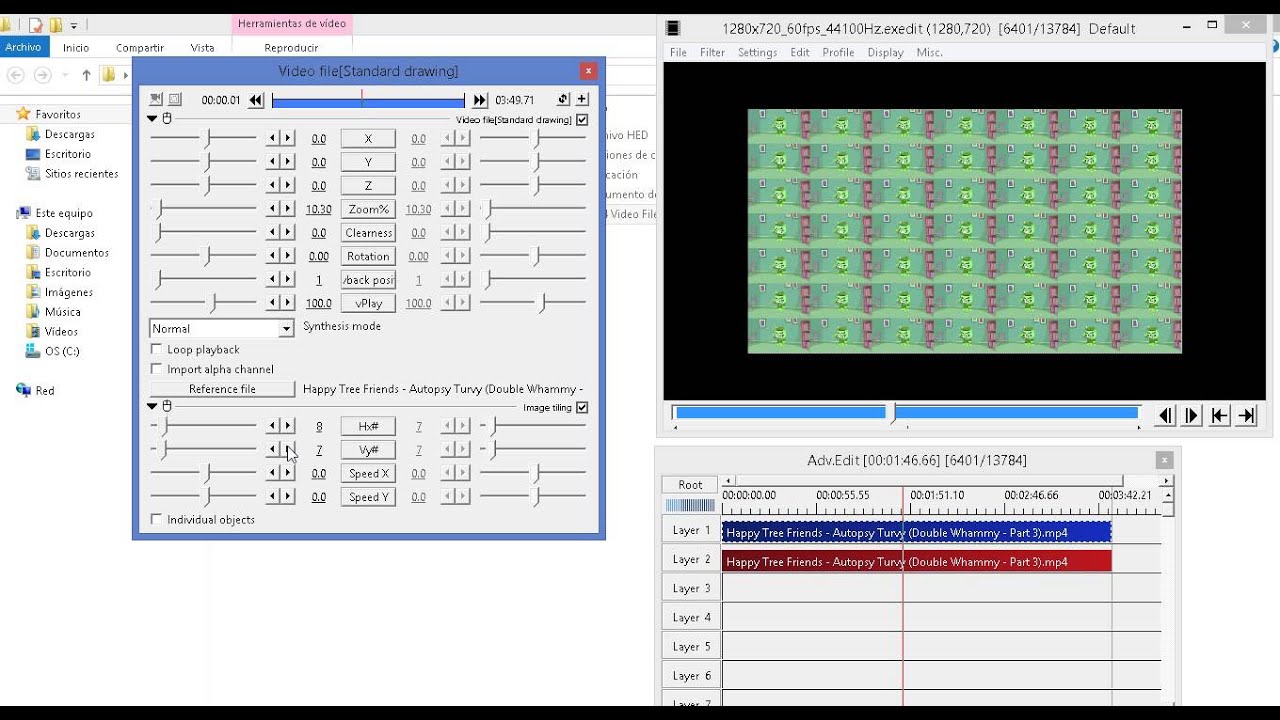
Task: Click mouse icon in Image tiling section
Action: (167, 406)
